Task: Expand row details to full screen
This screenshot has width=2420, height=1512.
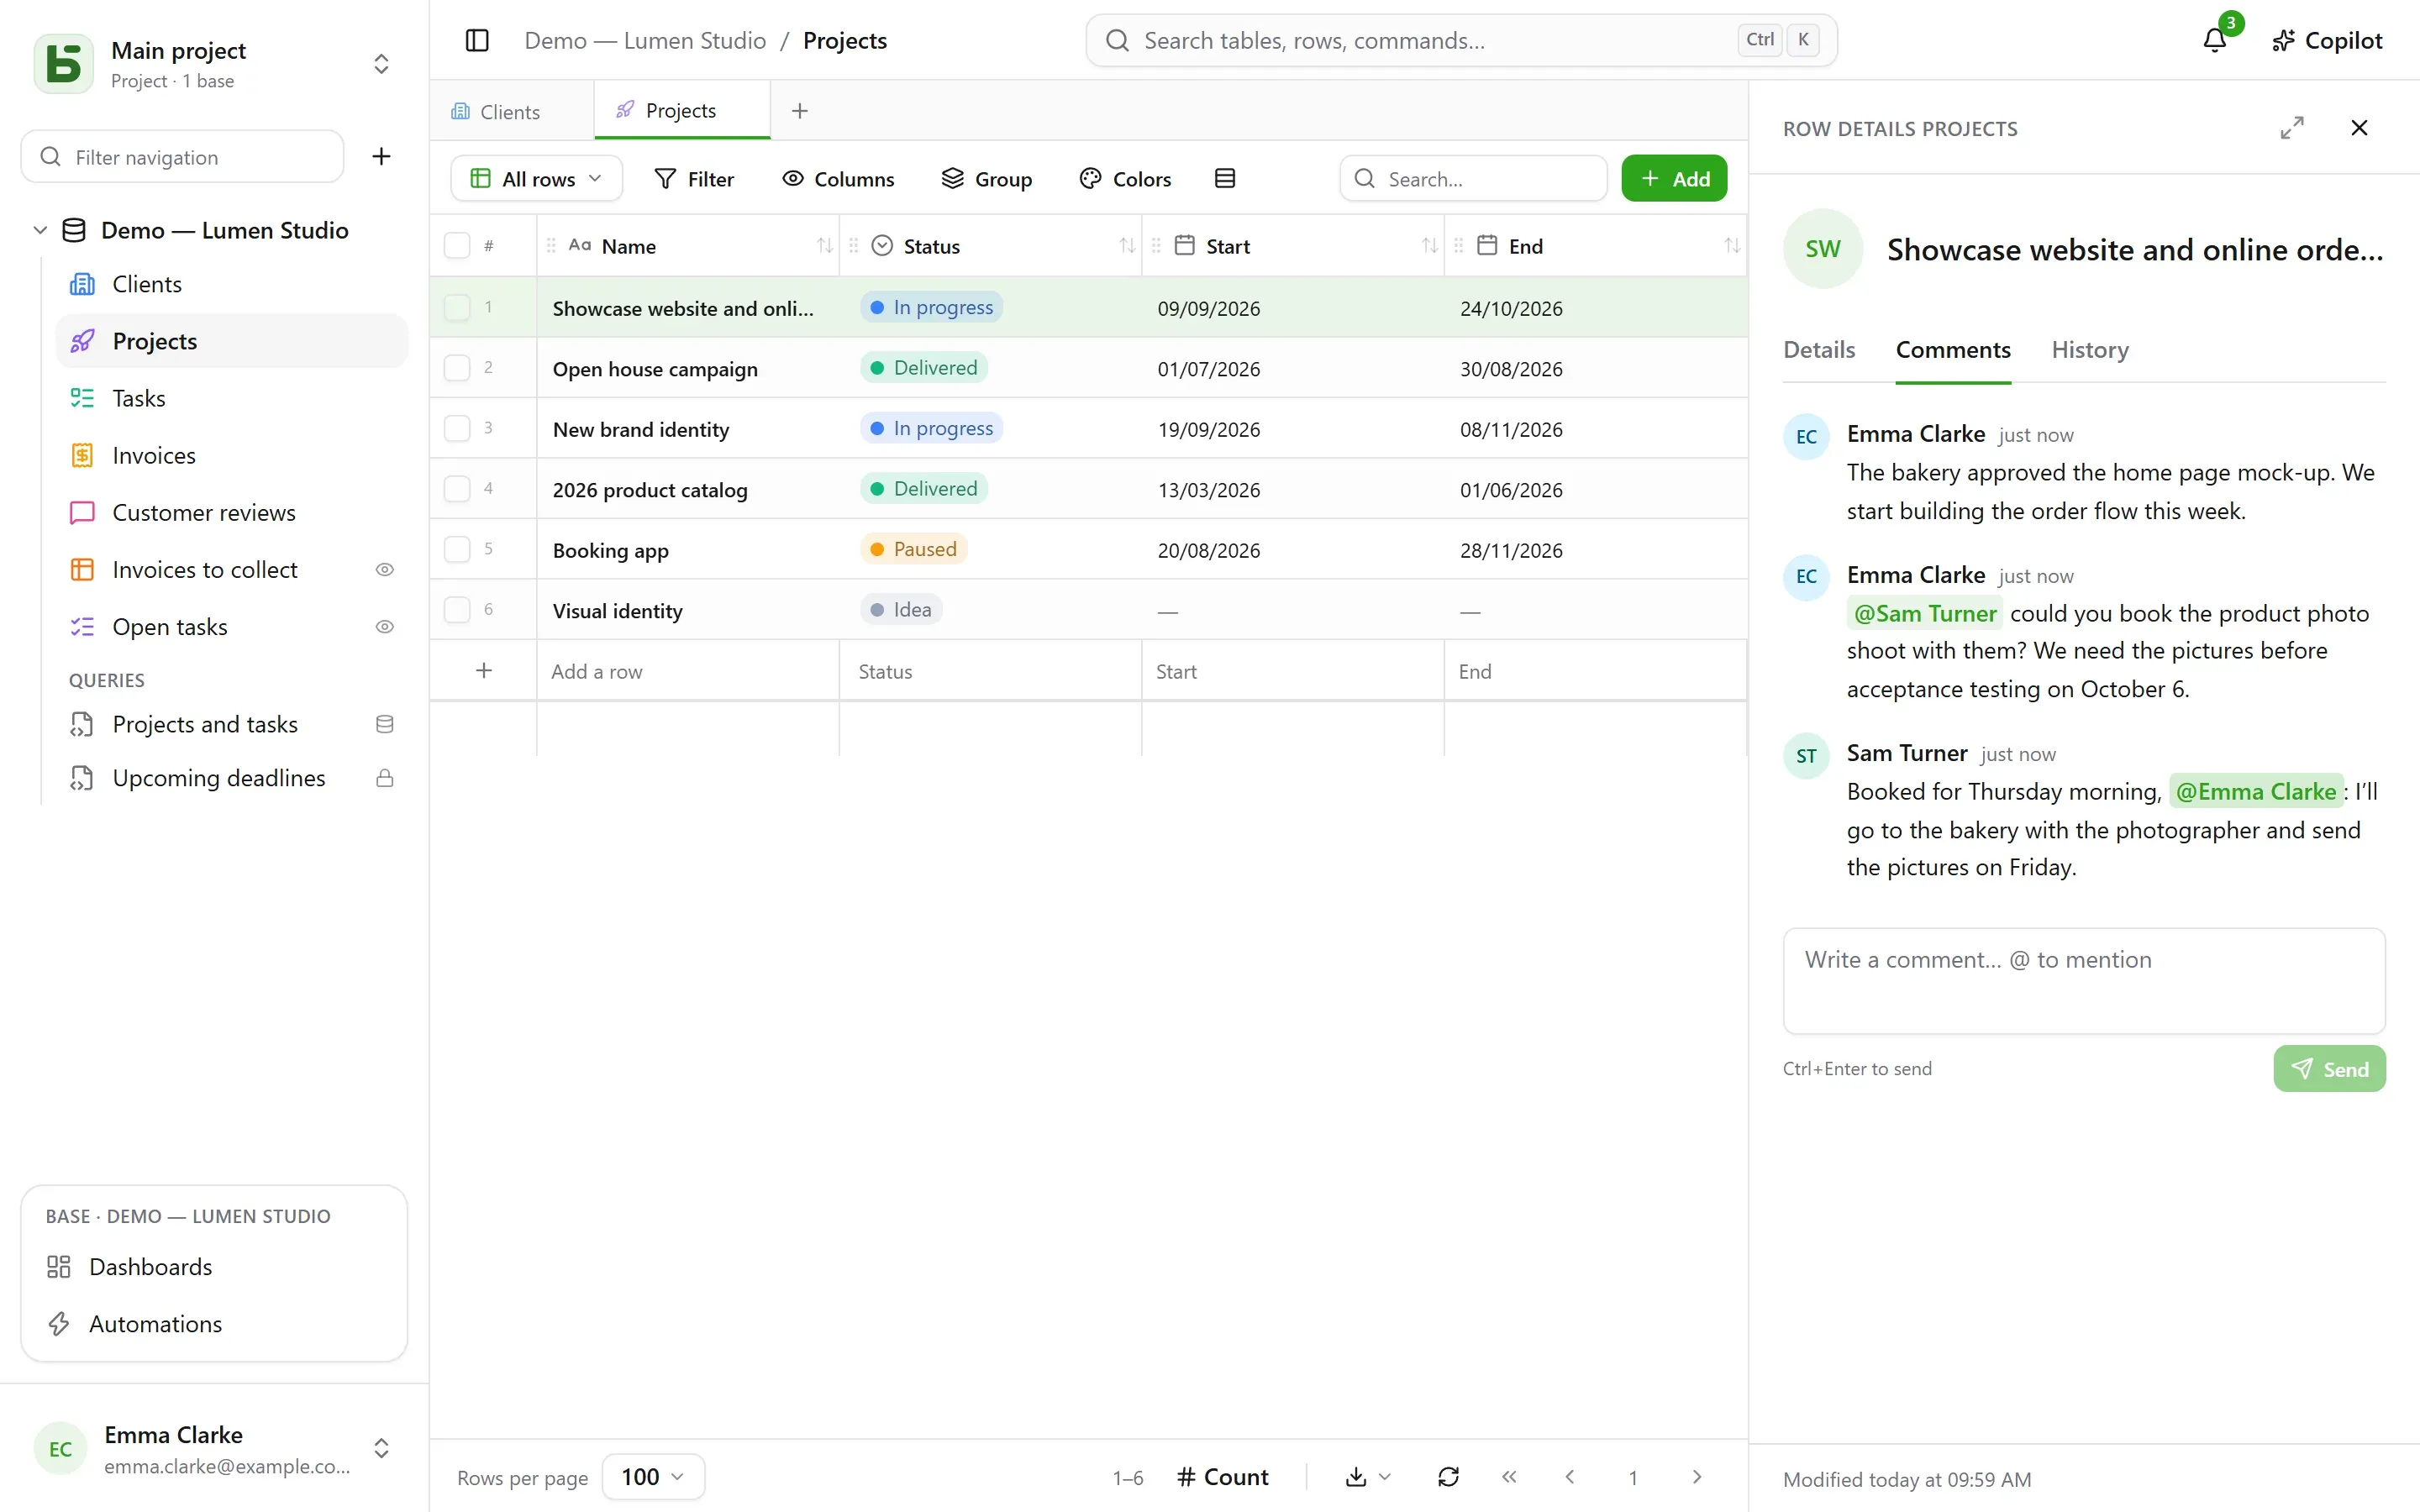Action: click(x=2292, y=128)
